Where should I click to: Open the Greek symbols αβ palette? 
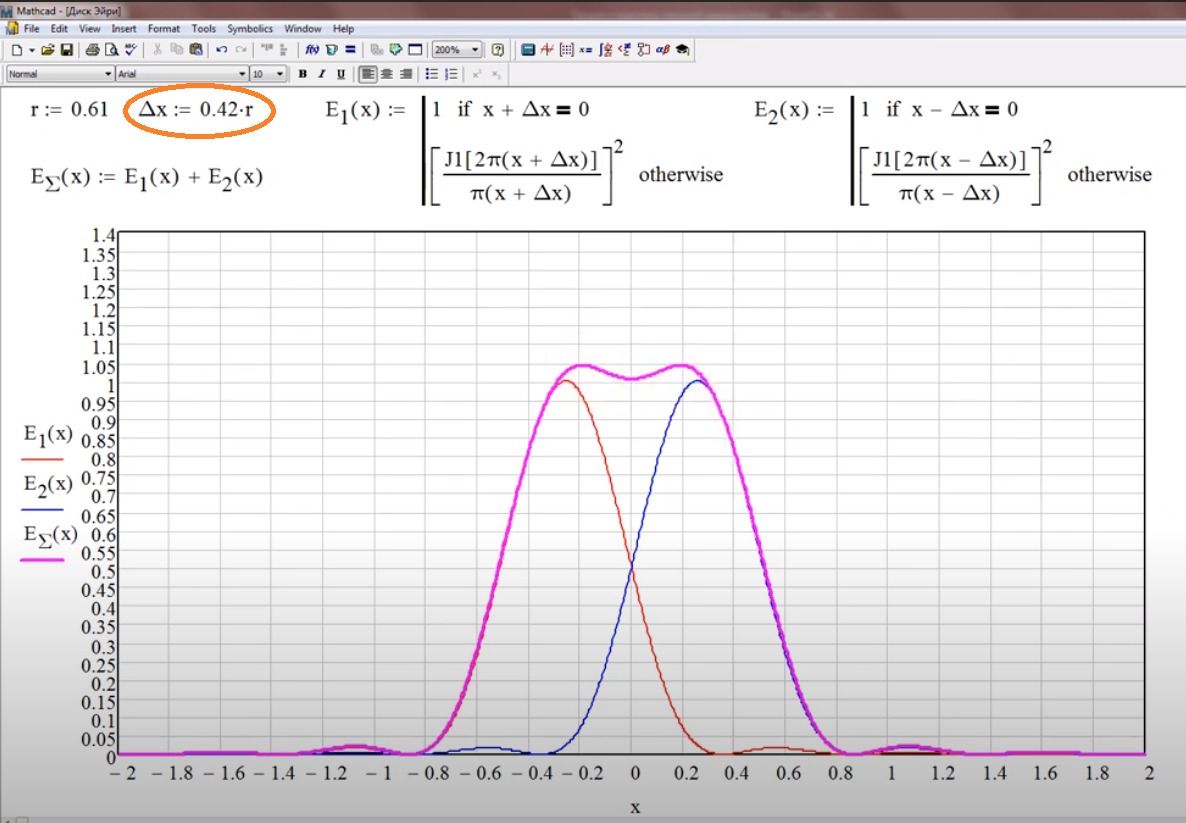(663, 50)
